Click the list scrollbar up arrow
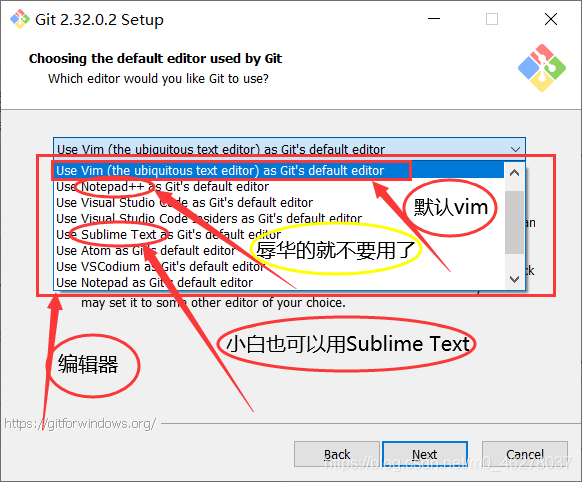The height and width of the screenshot is (482, 582). [514, 173]
